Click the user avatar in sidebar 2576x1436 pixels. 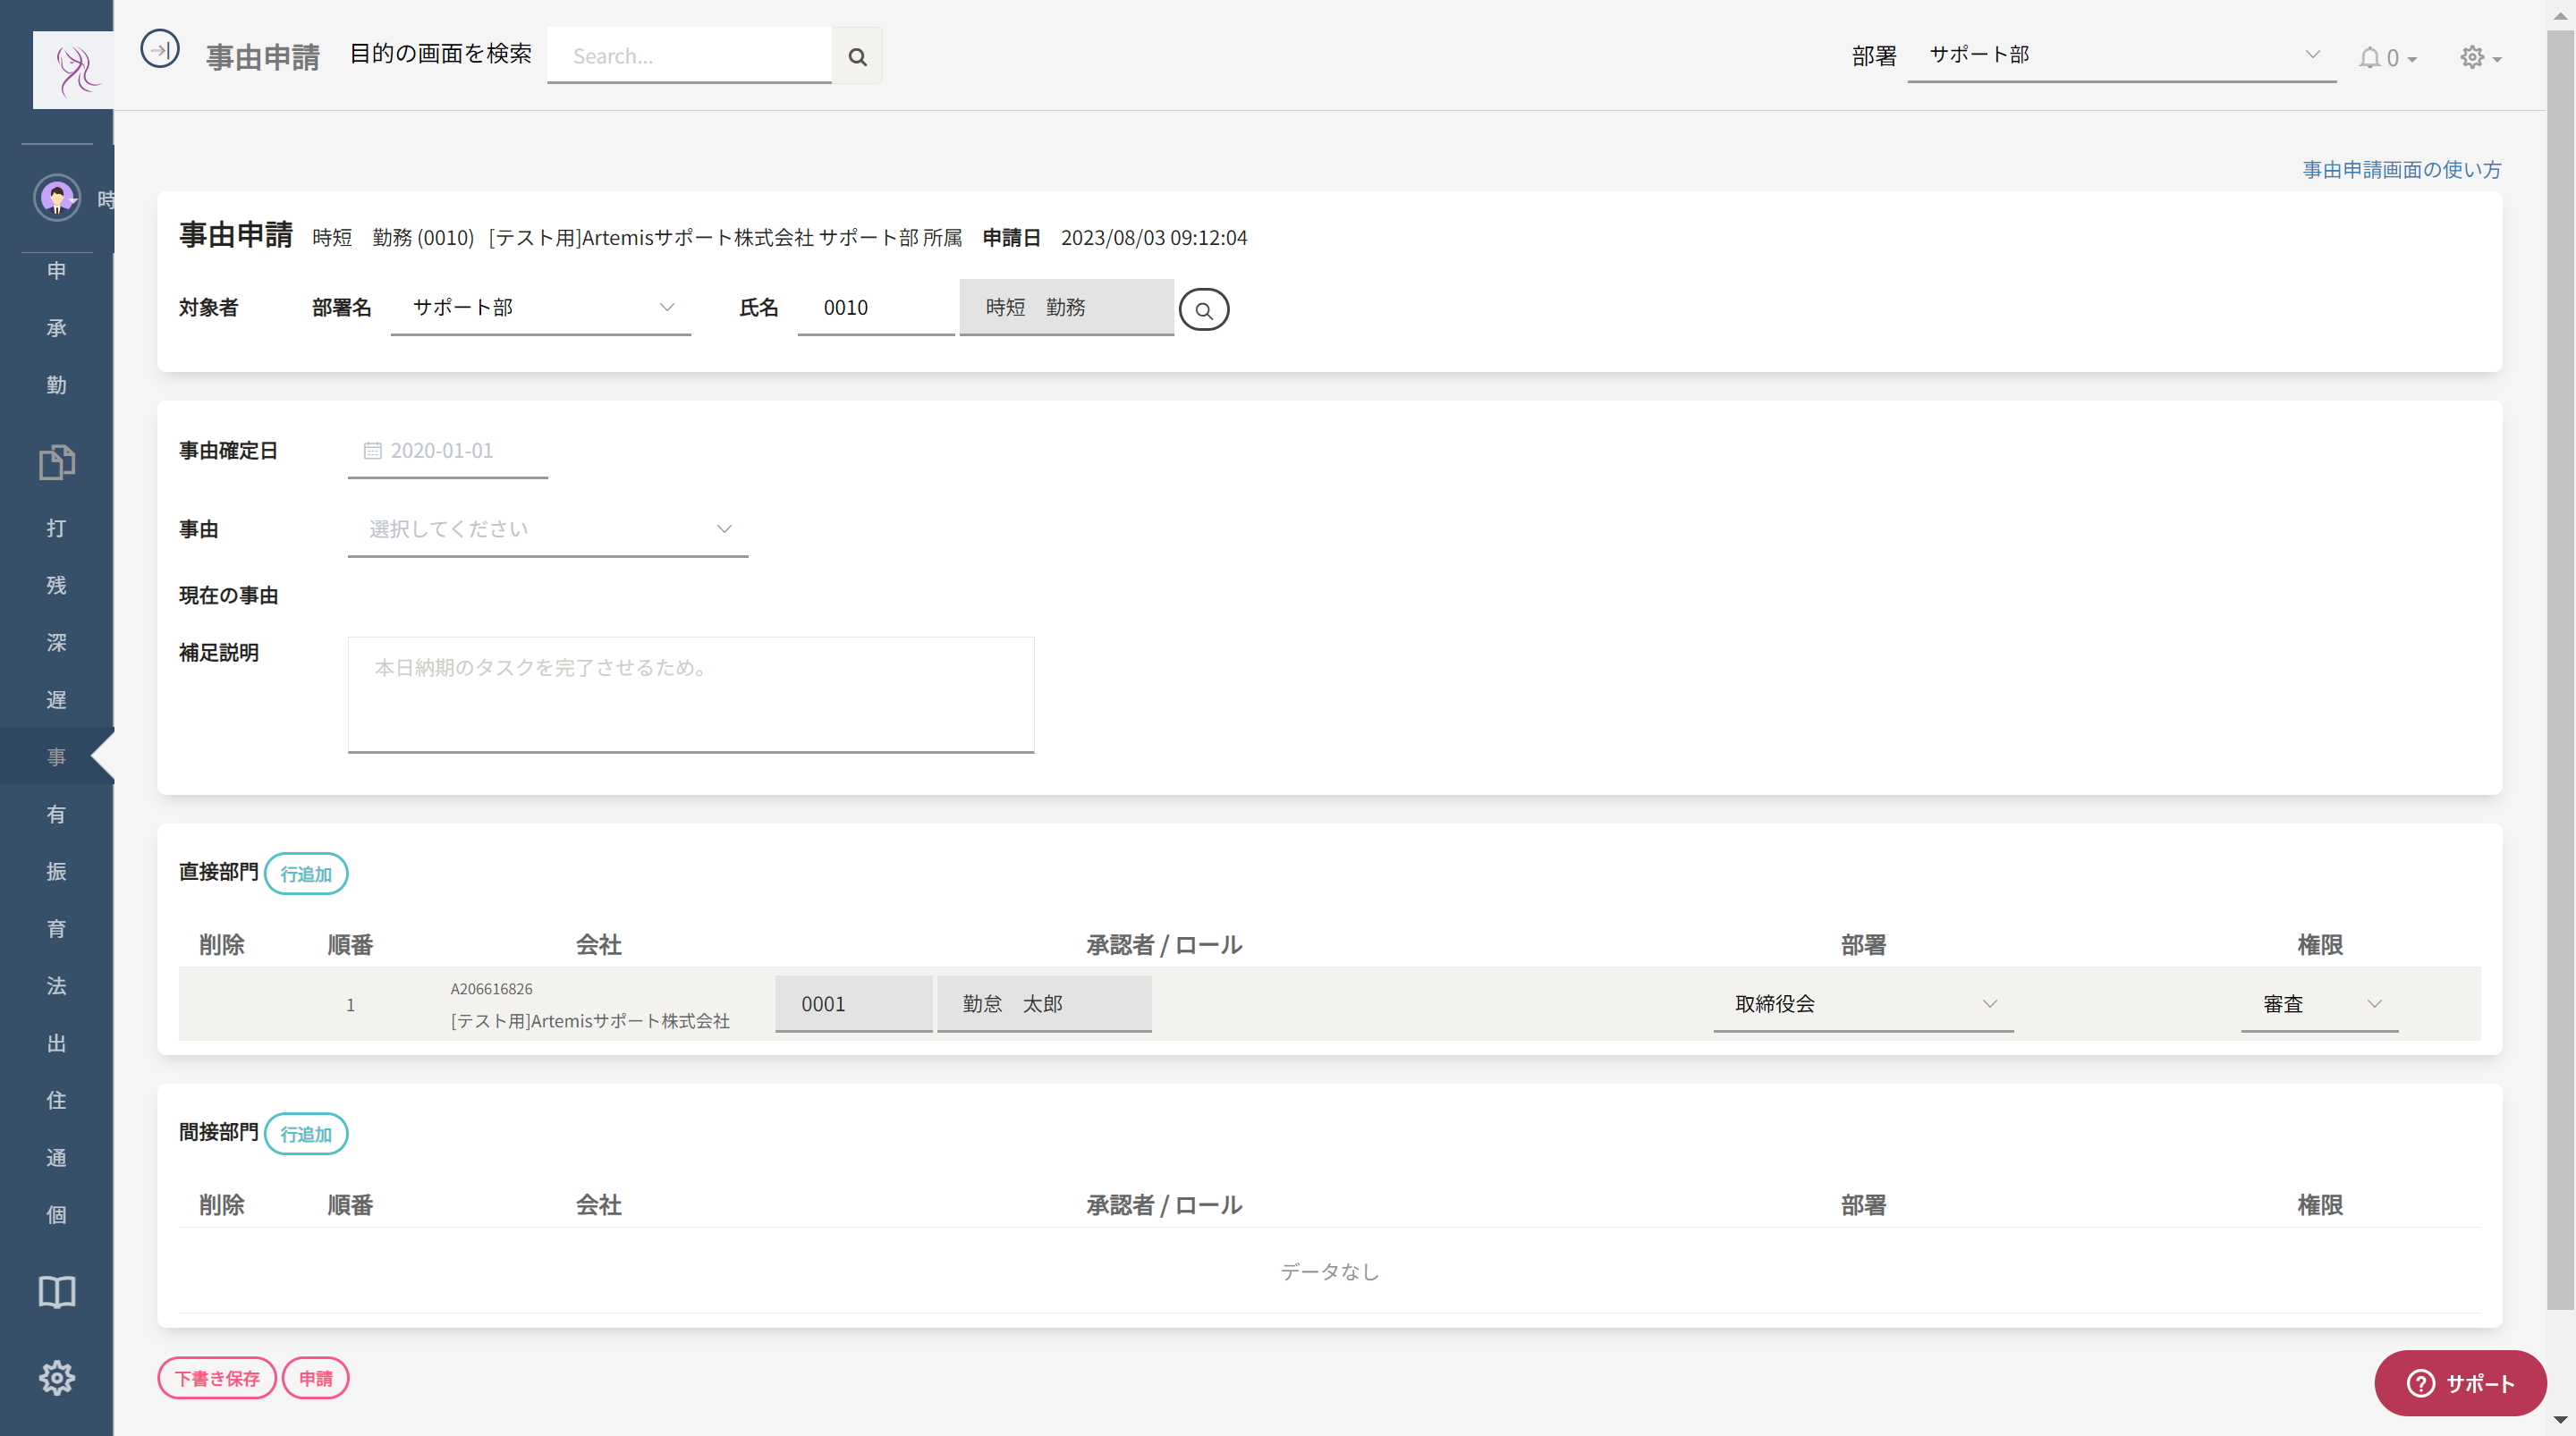[x=57, y=197]
